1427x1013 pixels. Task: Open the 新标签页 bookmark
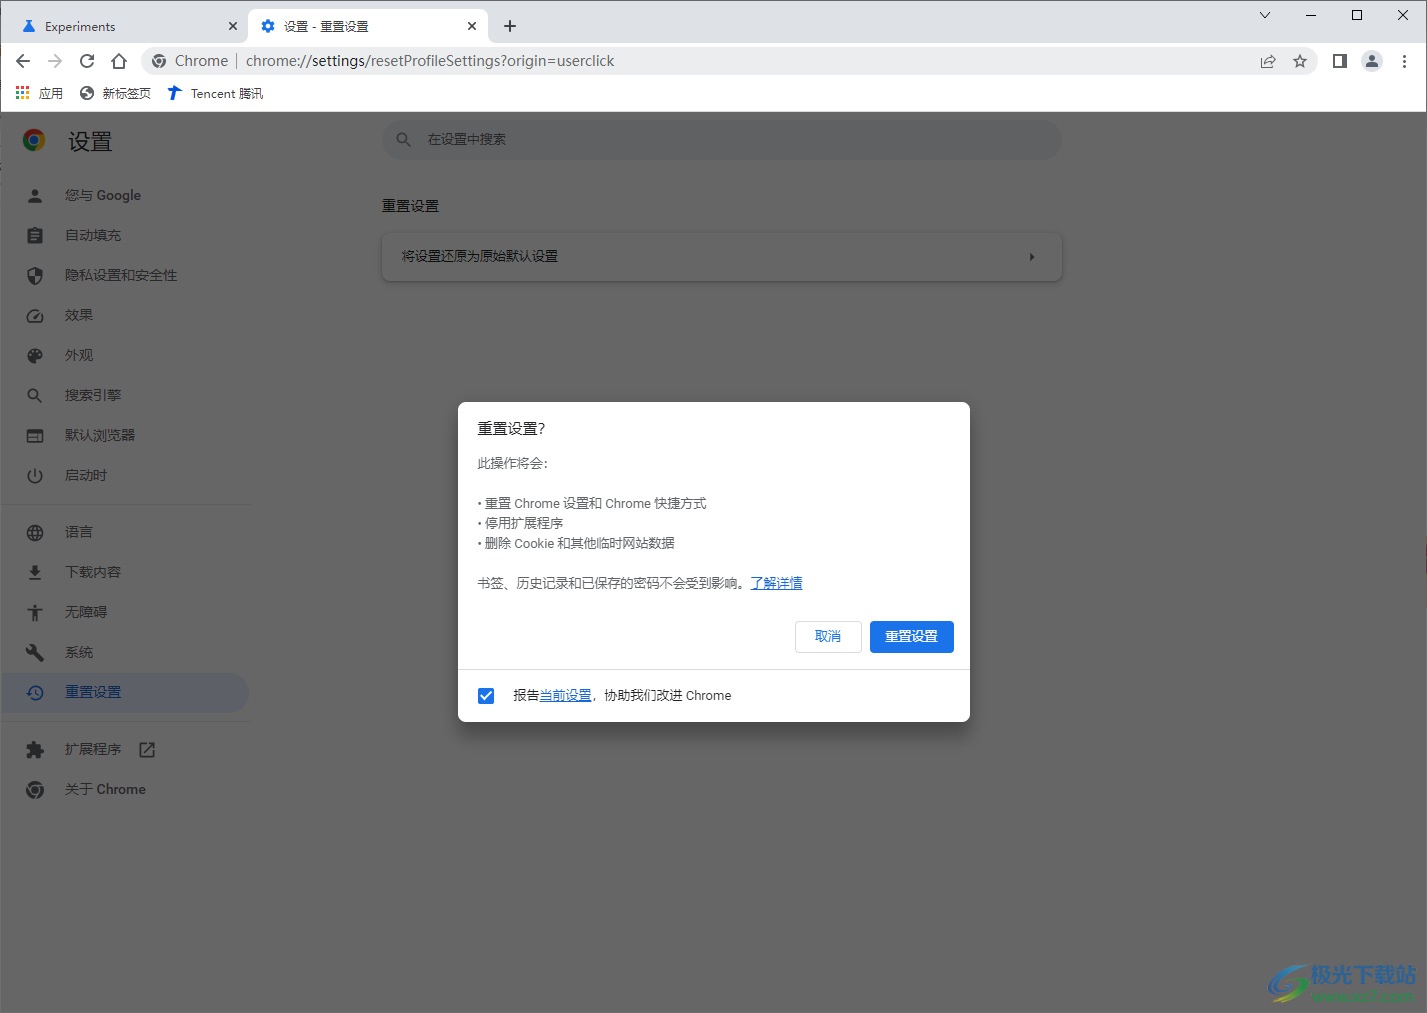click(x=115, y=93)
